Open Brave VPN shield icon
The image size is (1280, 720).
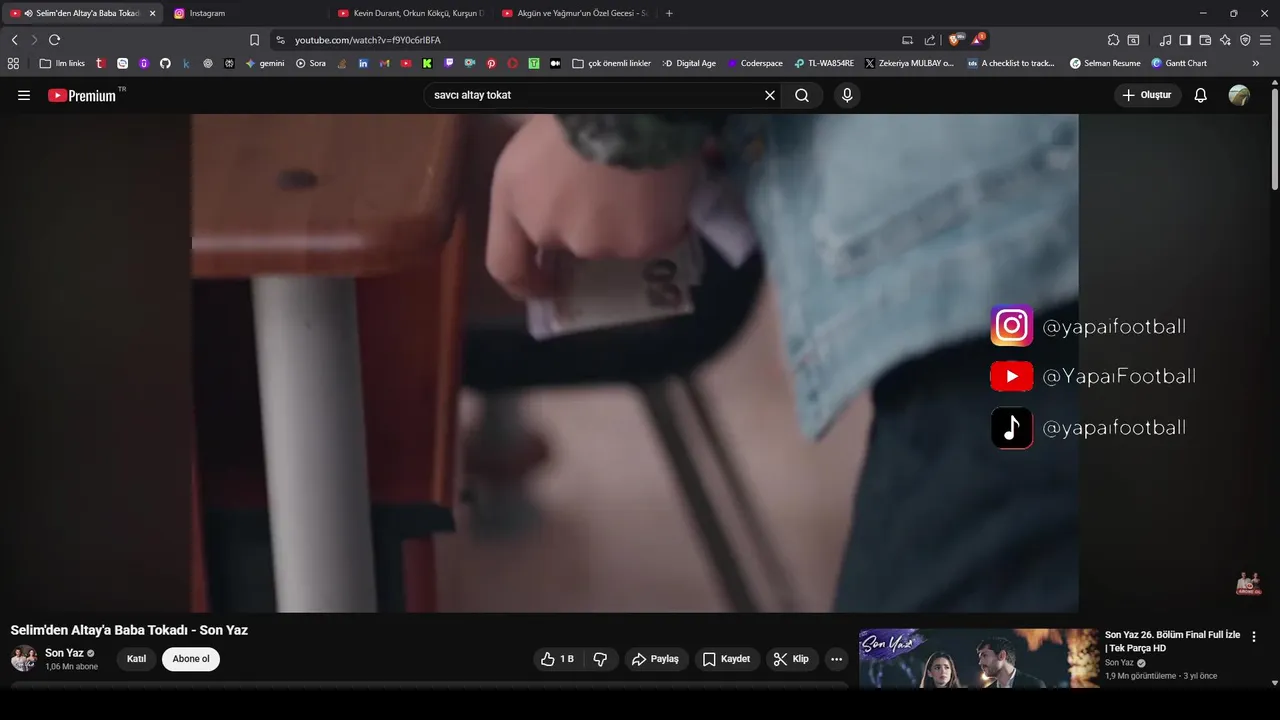tap(1245, 40)
